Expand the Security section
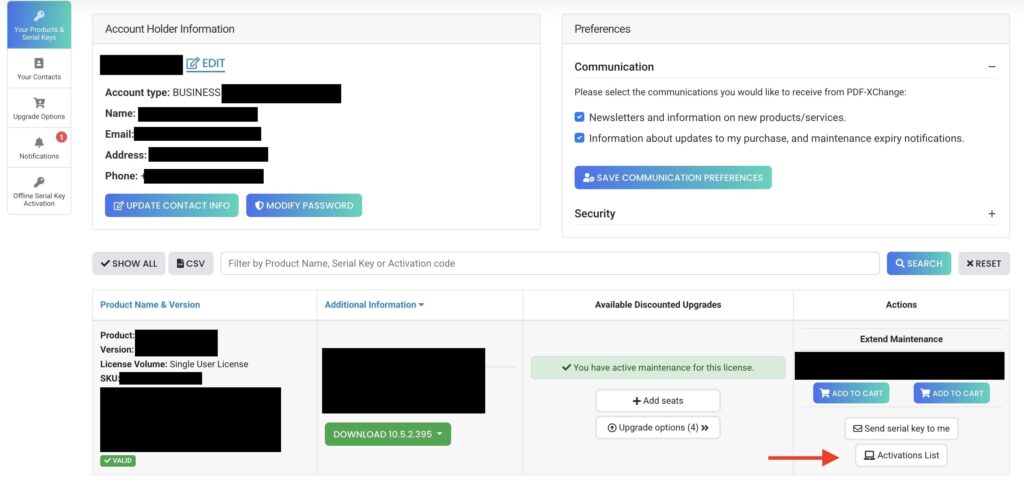Viewport: 1024px width, 491px height. (x=991, y=214)
